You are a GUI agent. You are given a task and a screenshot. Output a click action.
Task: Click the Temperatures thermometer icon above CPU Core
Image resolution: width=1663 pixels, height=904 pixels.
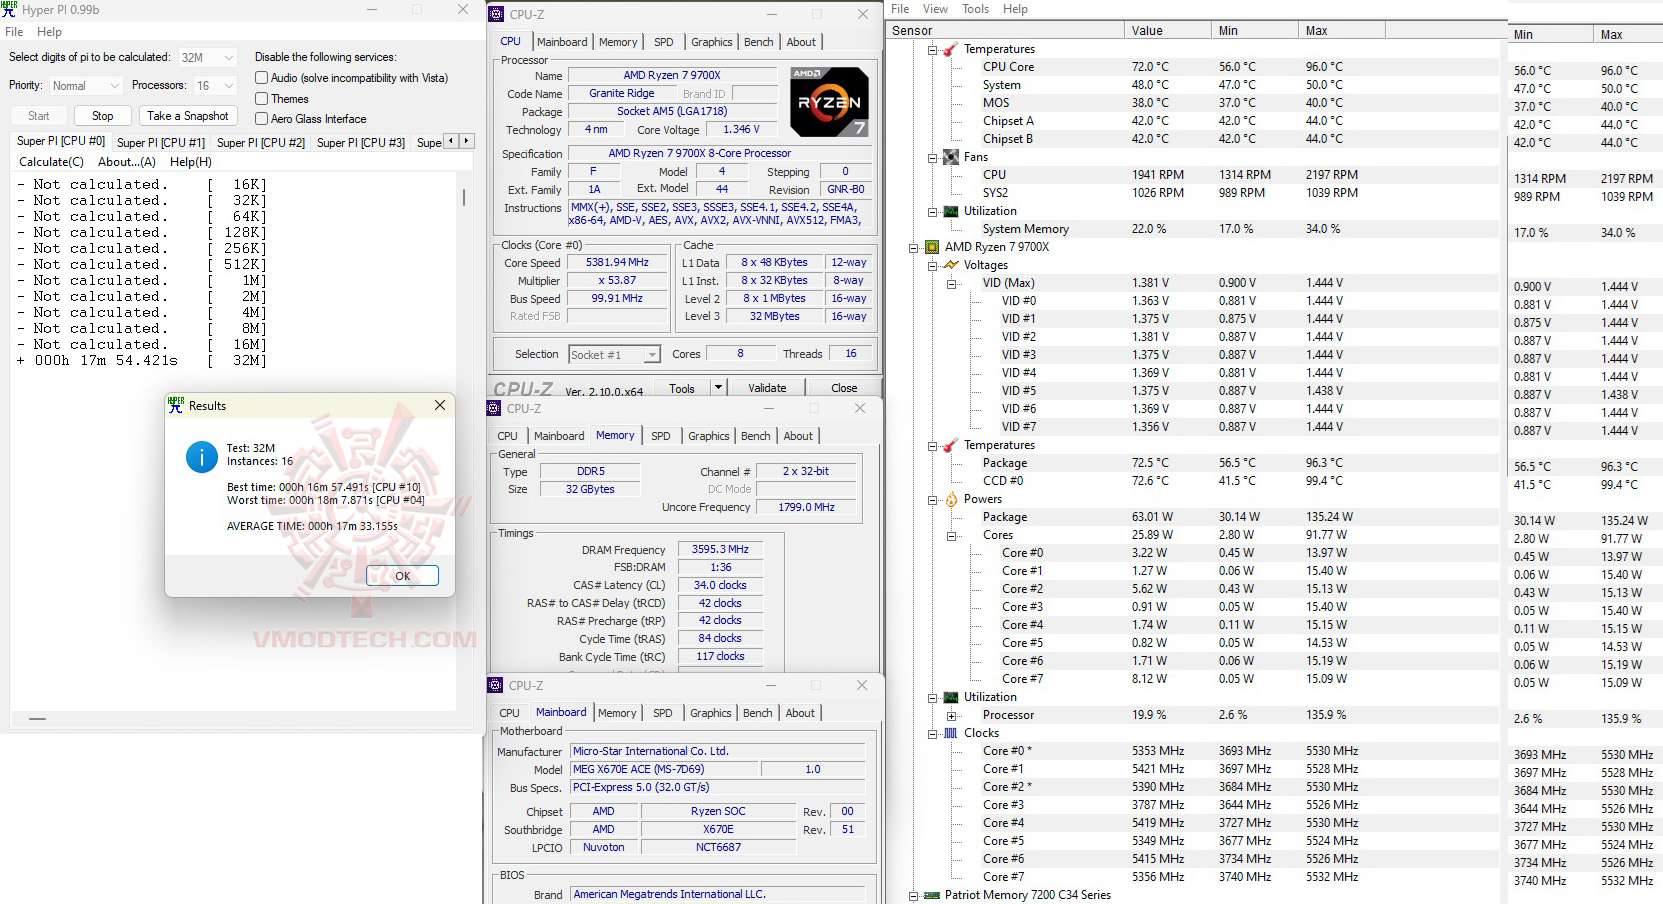click(x=950, y=49)
